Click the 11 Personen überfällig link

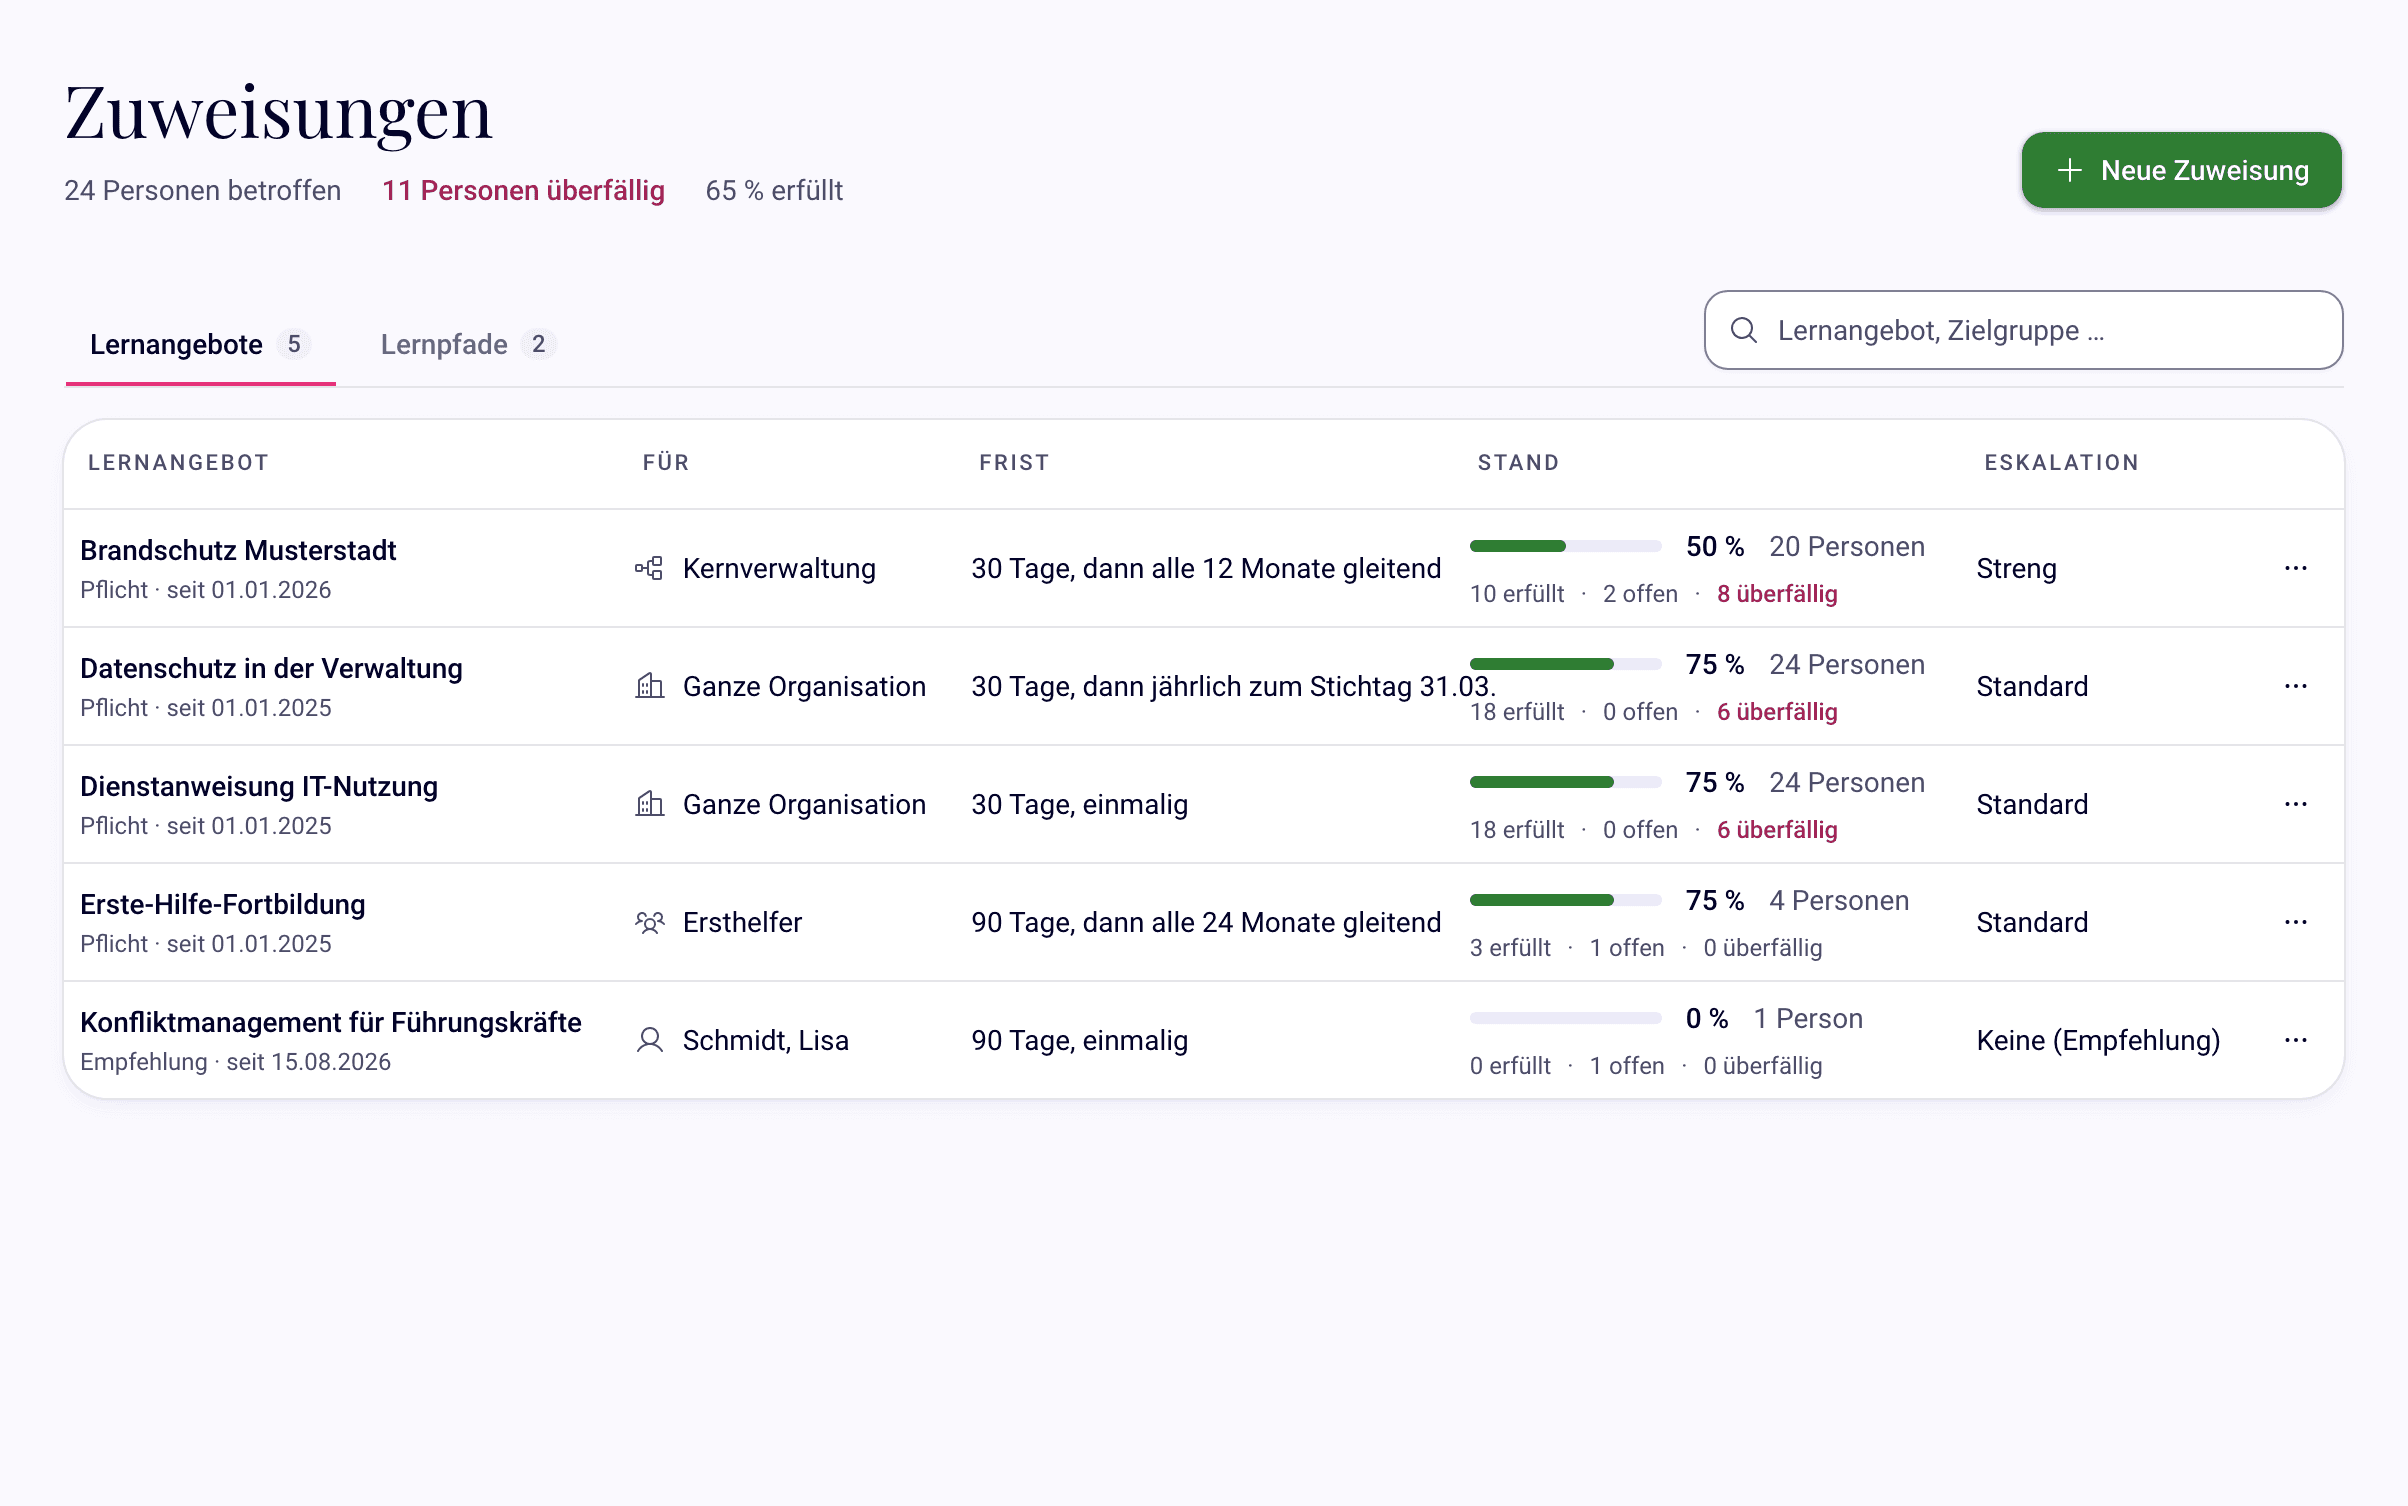click(523, 190)
